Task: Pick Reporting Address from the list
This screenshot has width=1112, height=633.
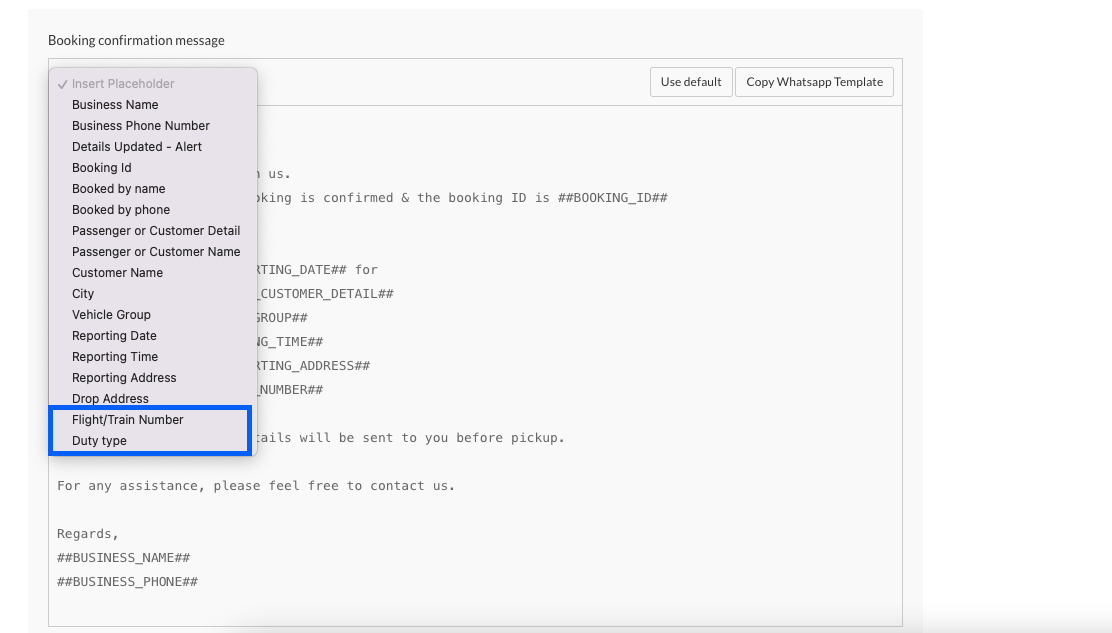Action: tap(152, 378)
